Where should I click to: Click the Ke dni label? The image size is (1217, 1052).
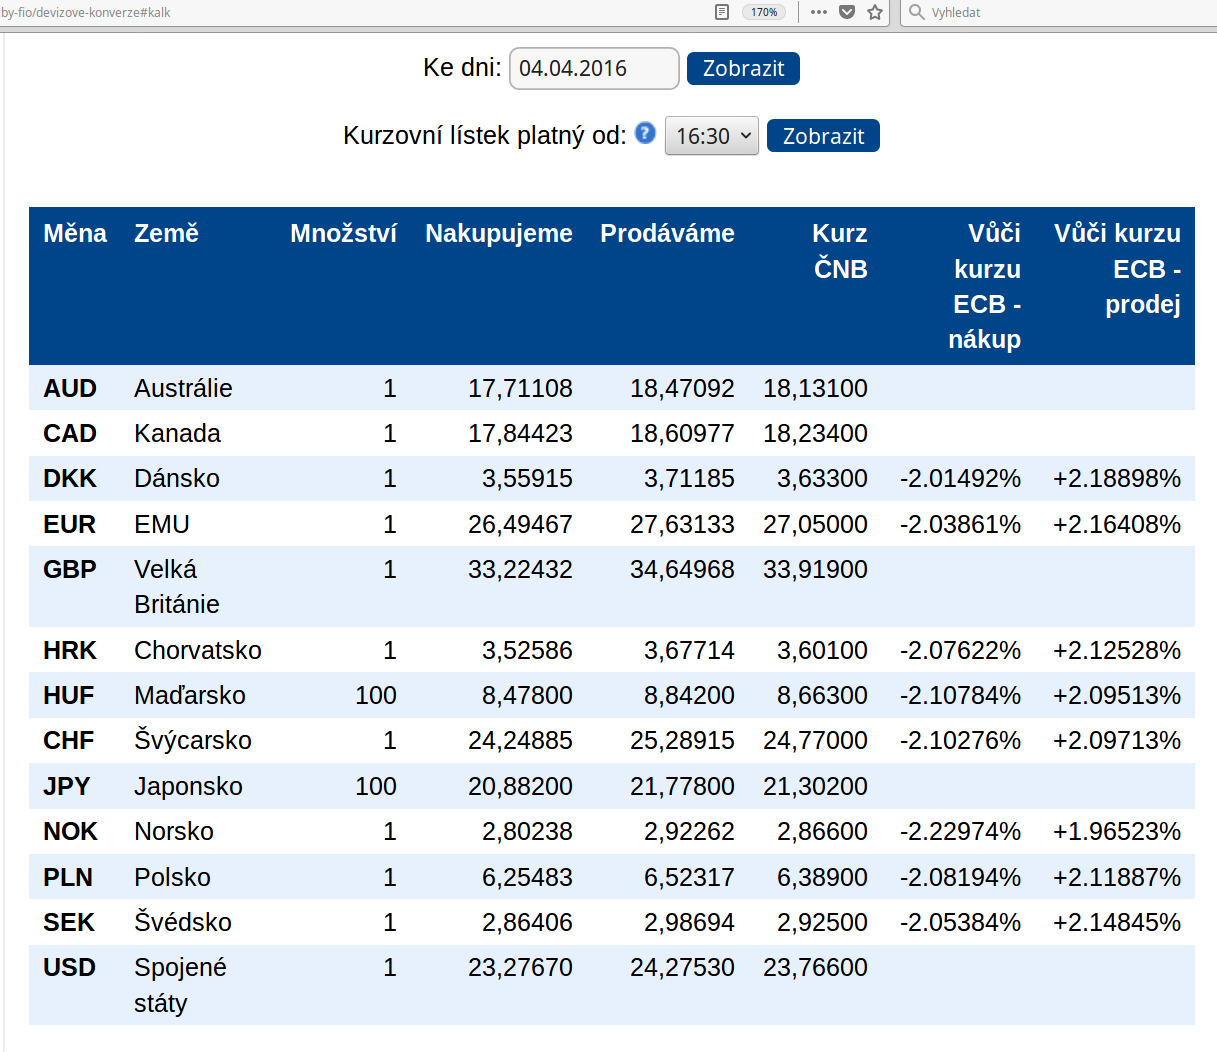[x=462, y=67]
